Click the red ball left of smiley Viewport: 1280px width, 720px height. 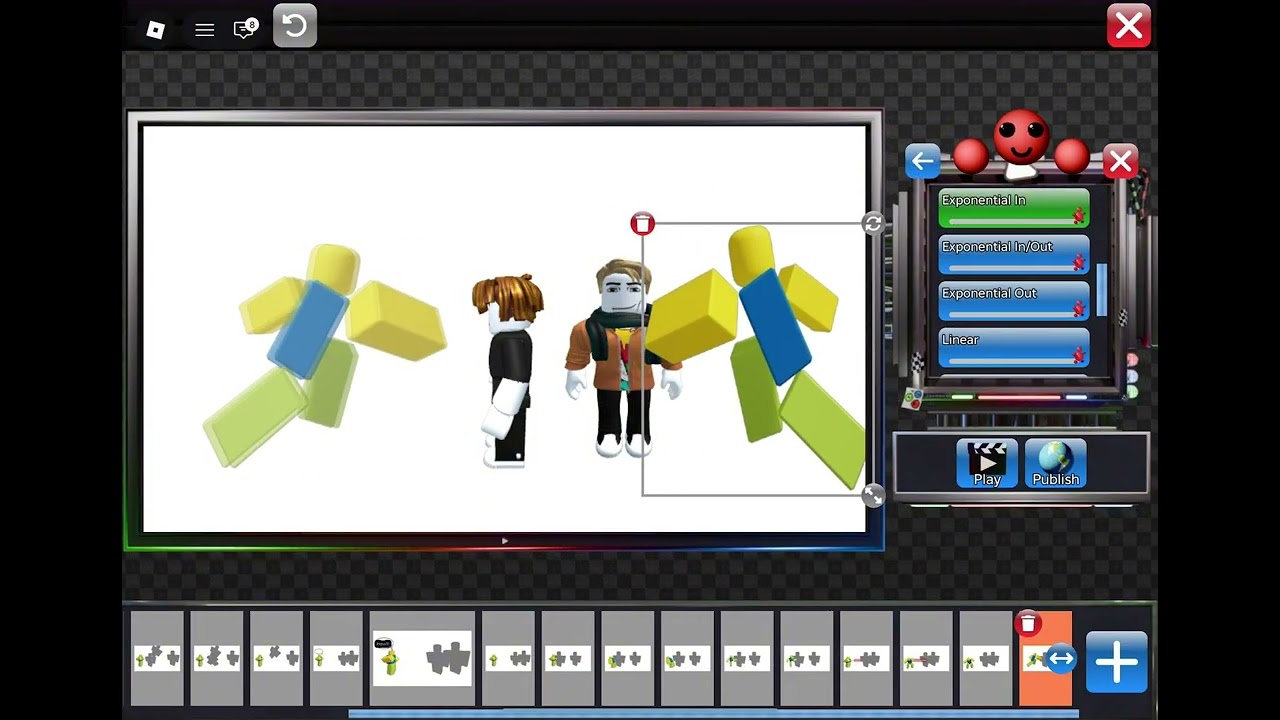970,156
